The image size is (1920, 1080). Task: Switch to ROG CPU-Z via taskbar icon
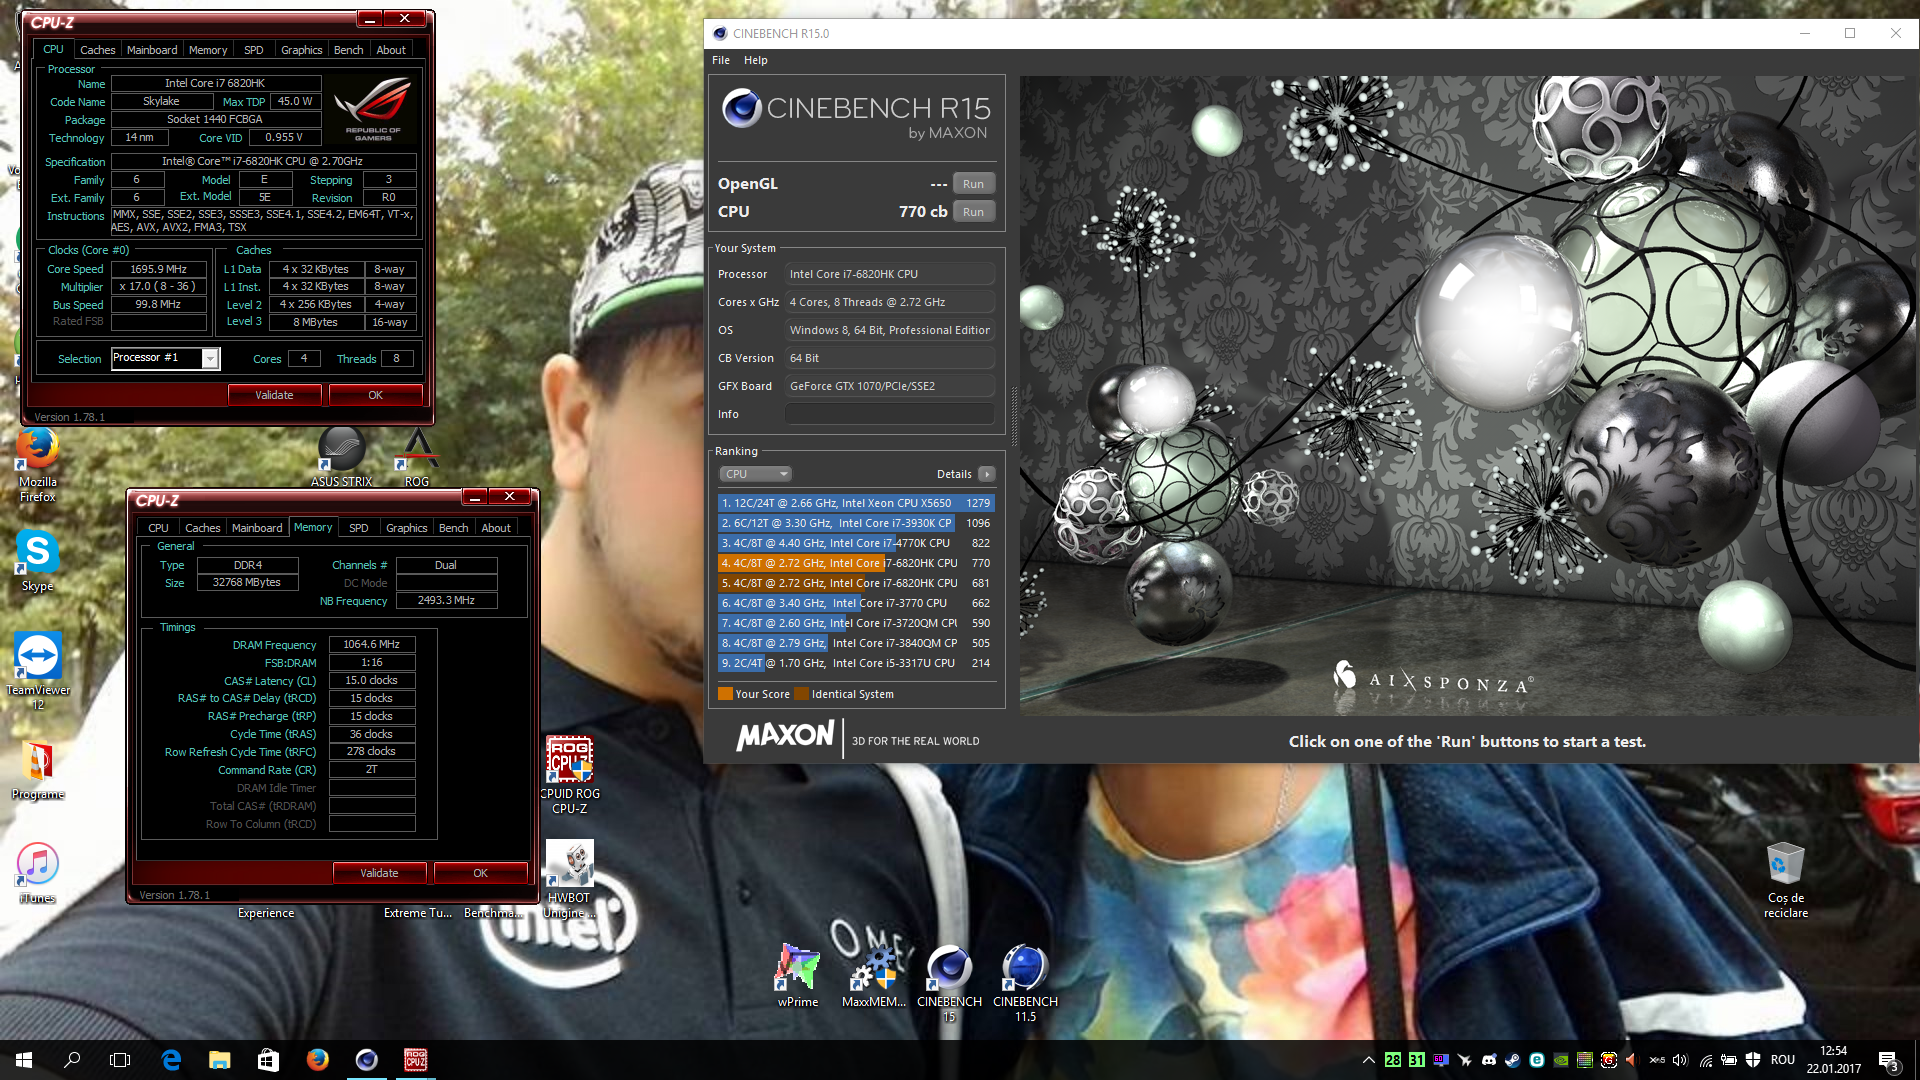click(416, 1060)
